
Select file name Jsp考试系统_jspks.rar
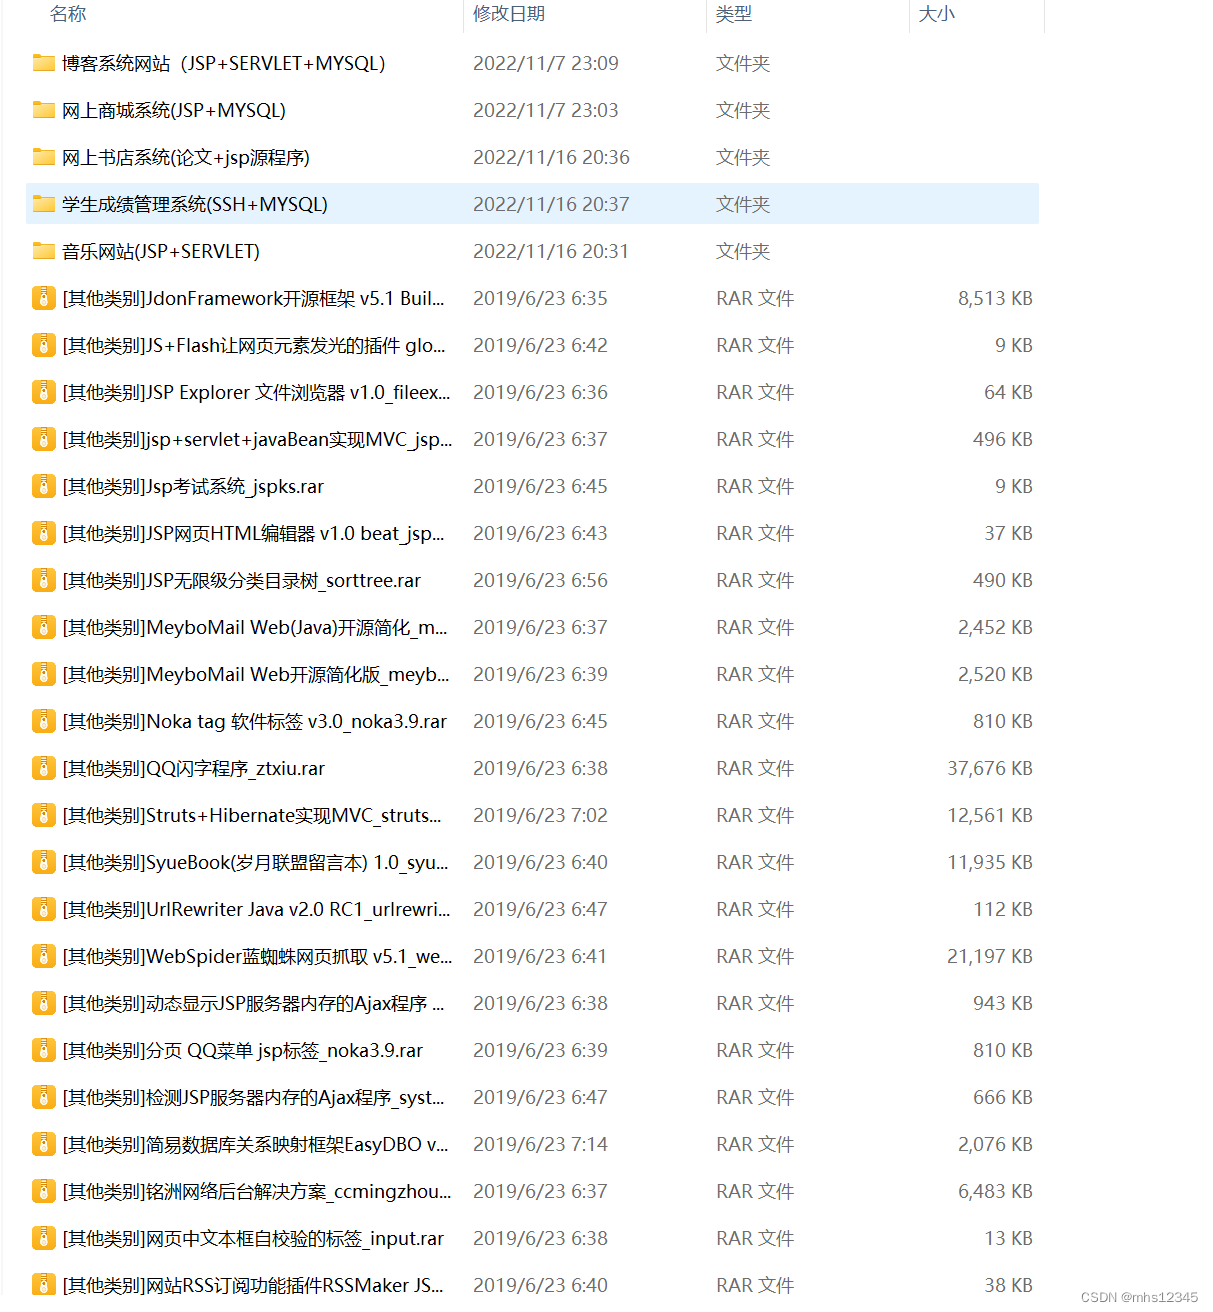(x=193, y=486)
